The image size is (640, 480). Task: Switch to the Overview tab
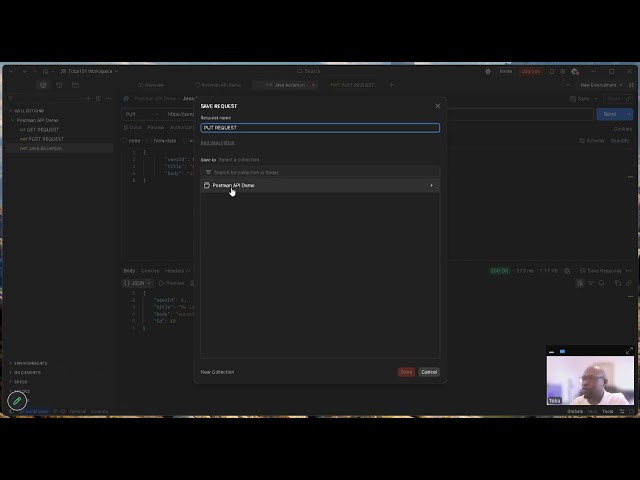coord(151,85)
